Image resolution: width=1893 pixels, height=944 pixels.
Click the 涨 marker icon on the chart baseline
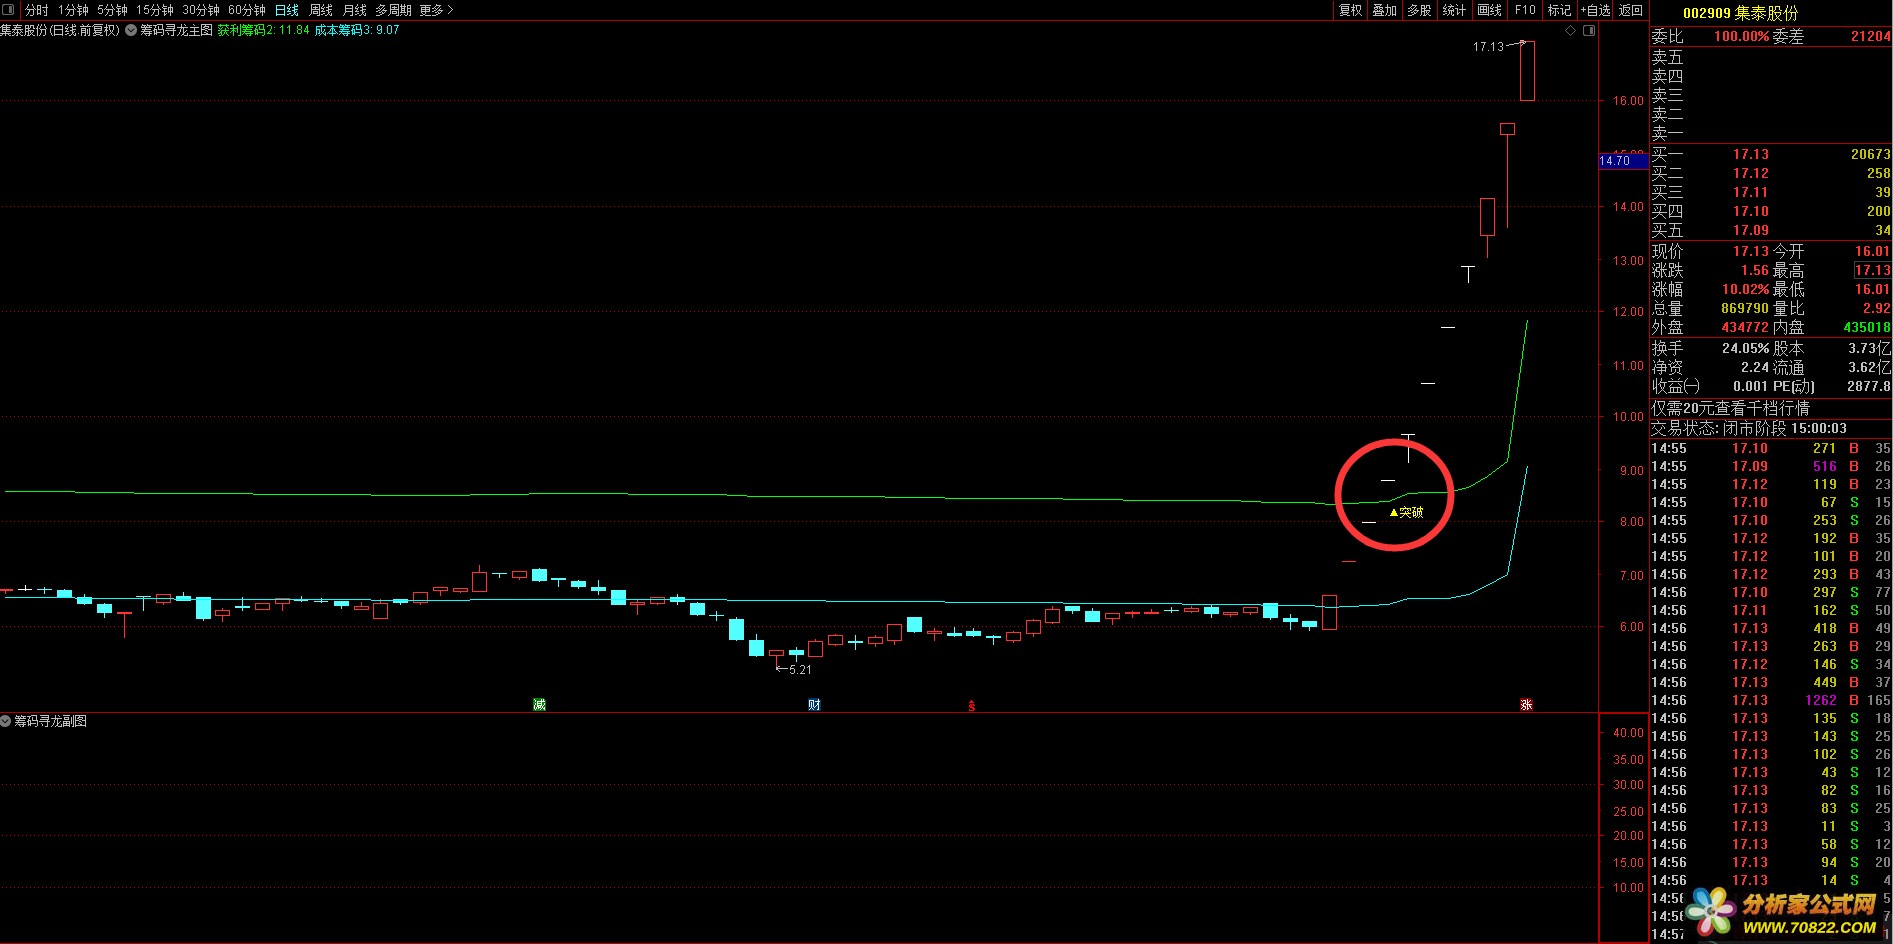[x=1526, y=705]
